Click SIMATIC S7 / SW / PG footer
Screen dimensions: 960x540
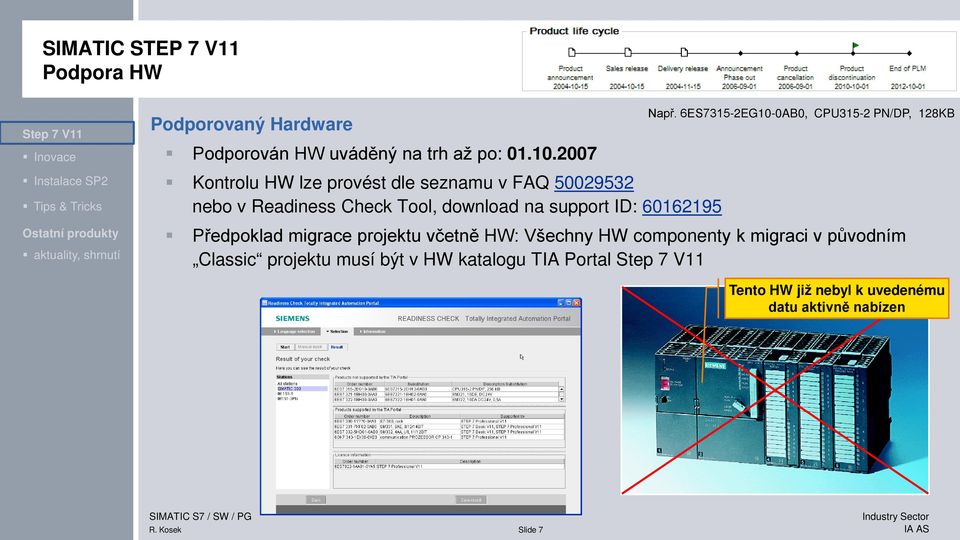coord(200,516)
